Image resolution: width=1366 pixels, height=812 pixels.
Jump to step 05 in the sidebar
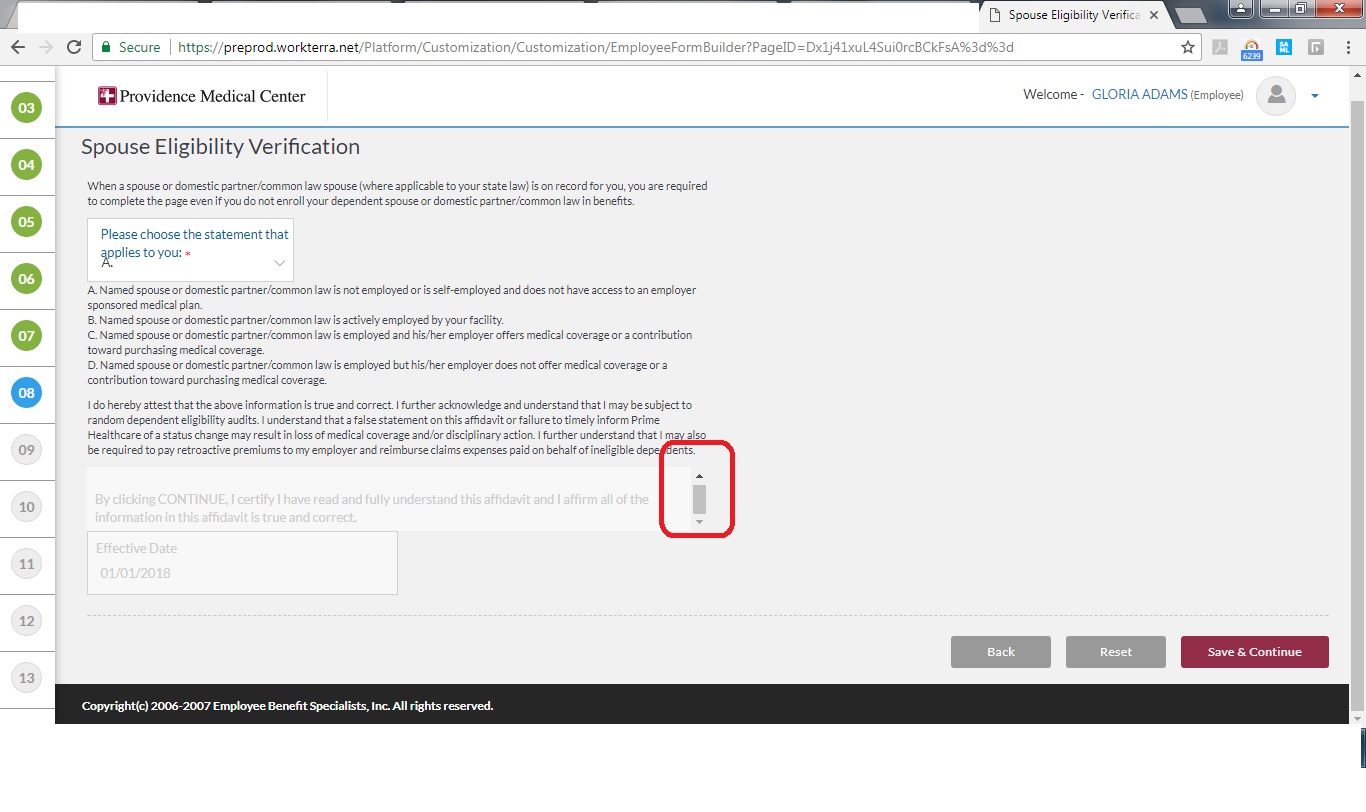26,222
